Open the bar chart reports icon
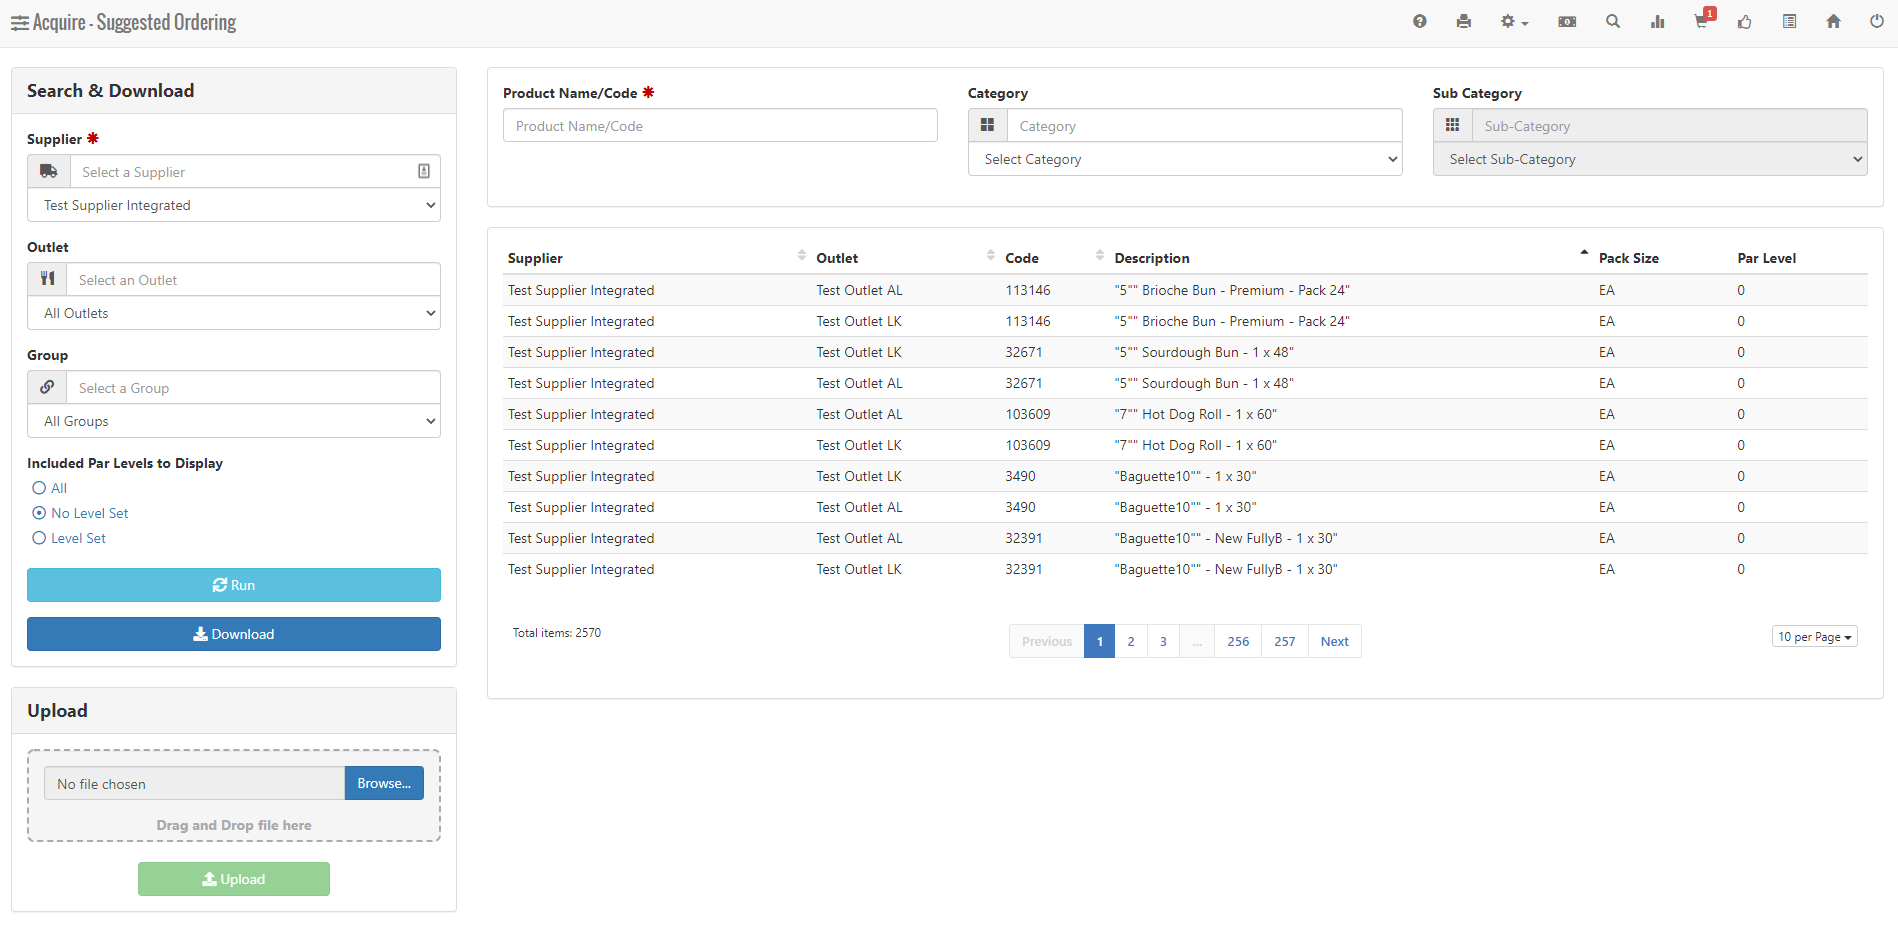This screenshot has width=1898, height=925. 1657,21
